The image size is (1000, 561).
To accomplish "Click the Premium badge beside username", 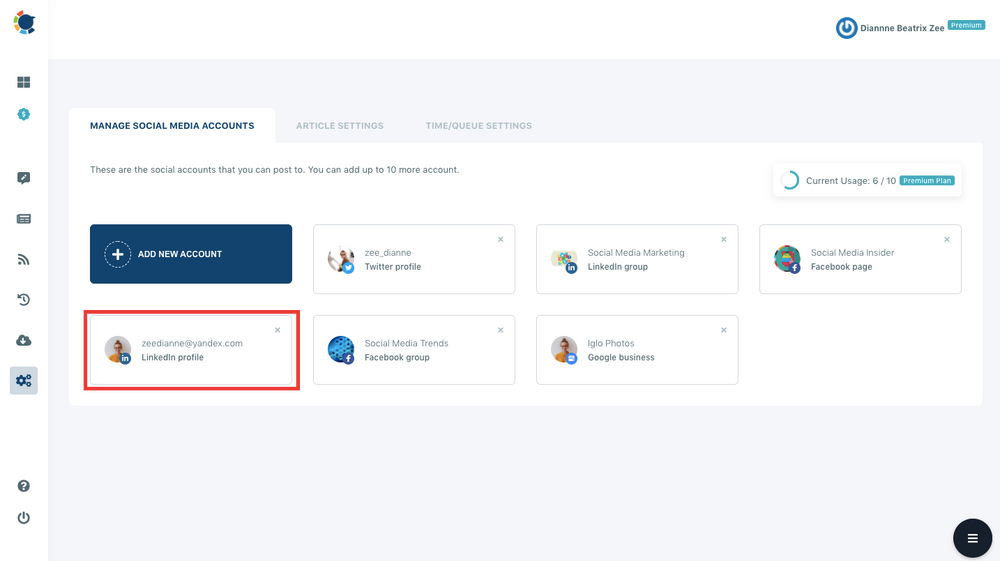I will (x=966, y=26).
